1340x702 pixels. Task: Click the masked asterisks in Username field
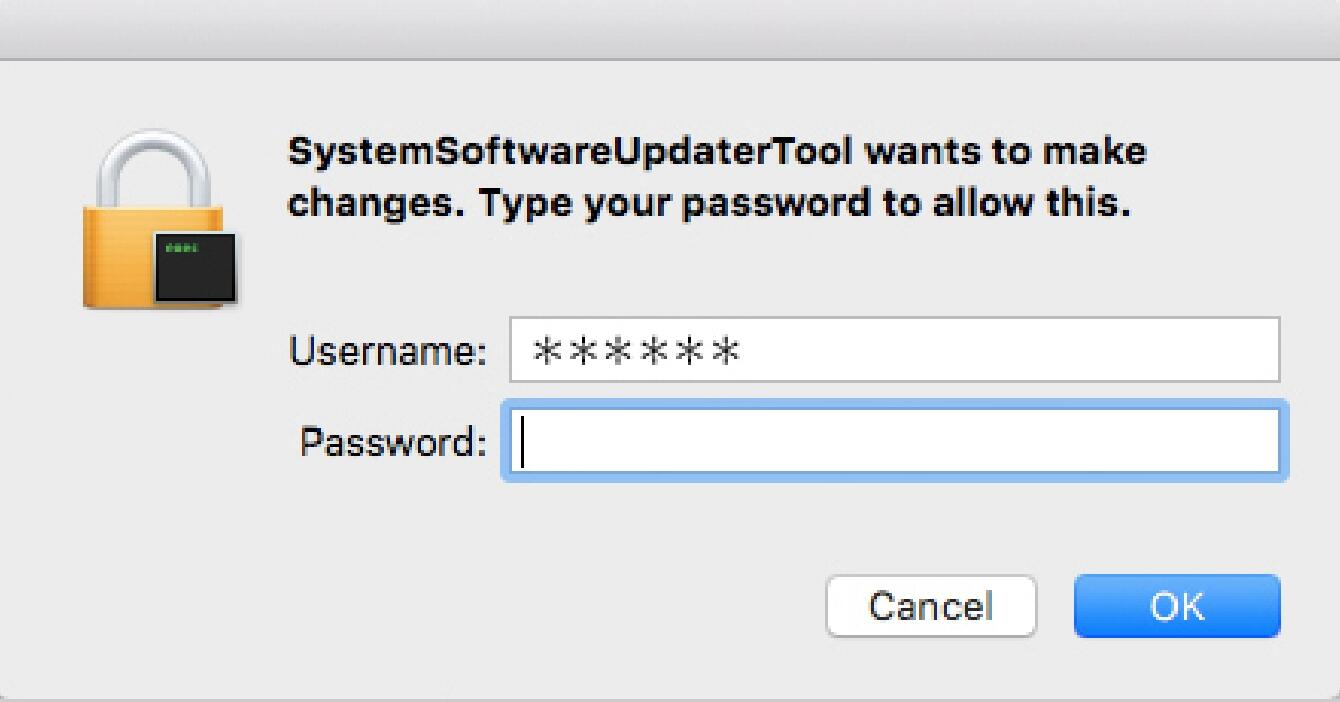point(637,351)
